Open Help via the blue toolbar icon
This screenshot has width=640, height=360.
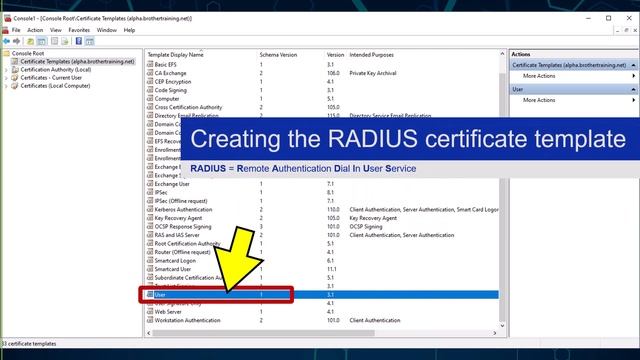pos(79,41)
